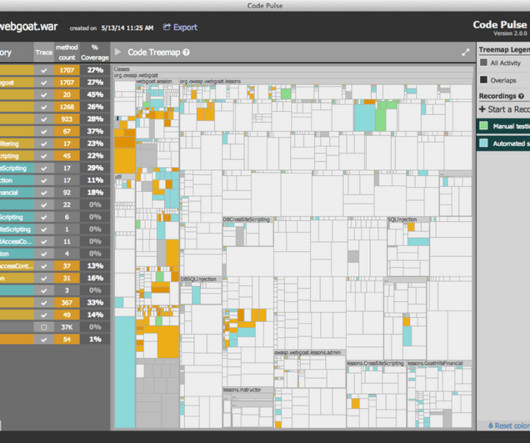Click the 18% coverage value

point(95,193)
